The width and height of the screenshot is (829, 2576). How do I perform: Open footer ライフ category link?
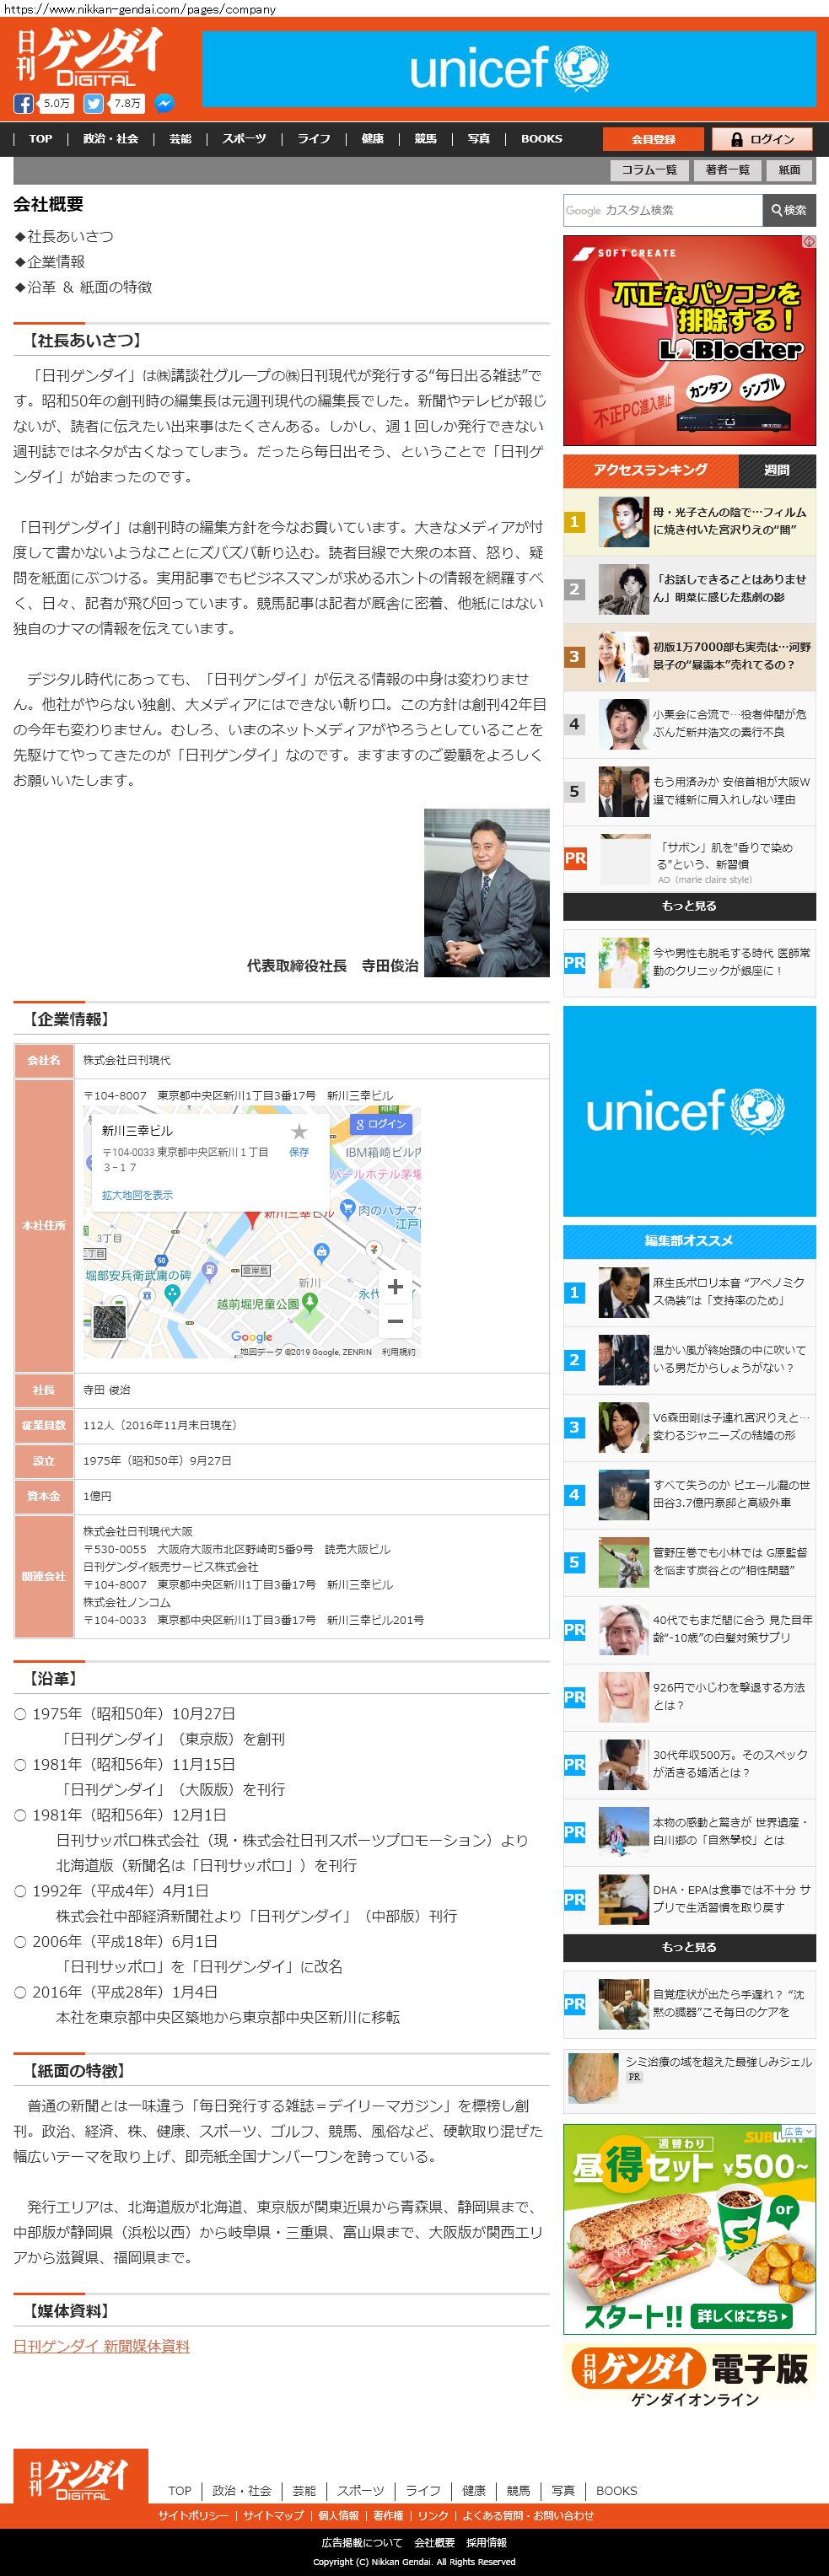click(423, 2491)
